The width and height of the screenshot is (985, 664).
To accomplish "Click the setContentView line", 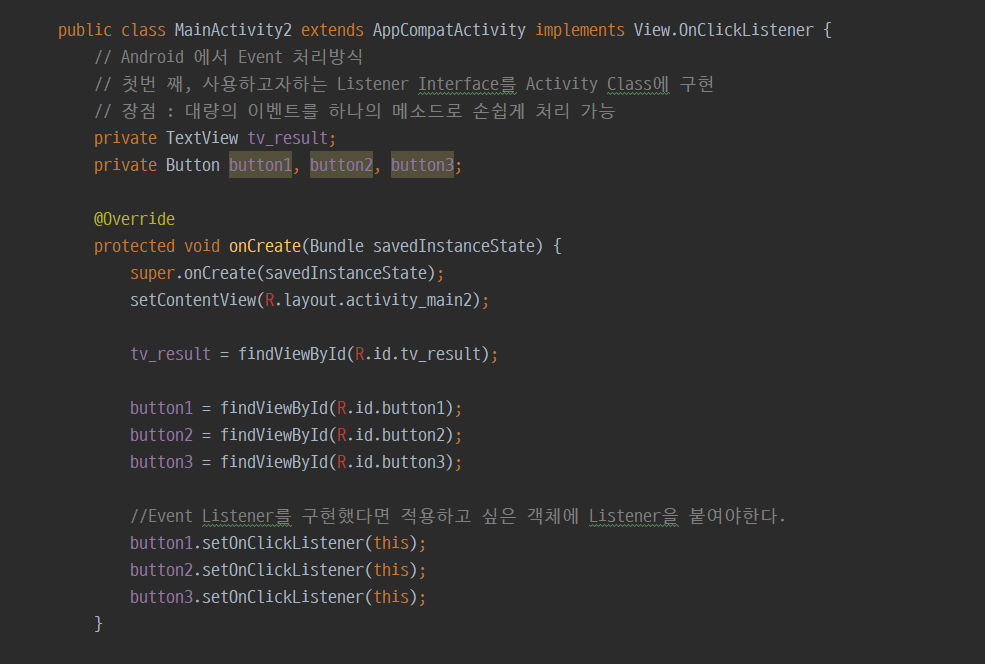I will [310, 300].
